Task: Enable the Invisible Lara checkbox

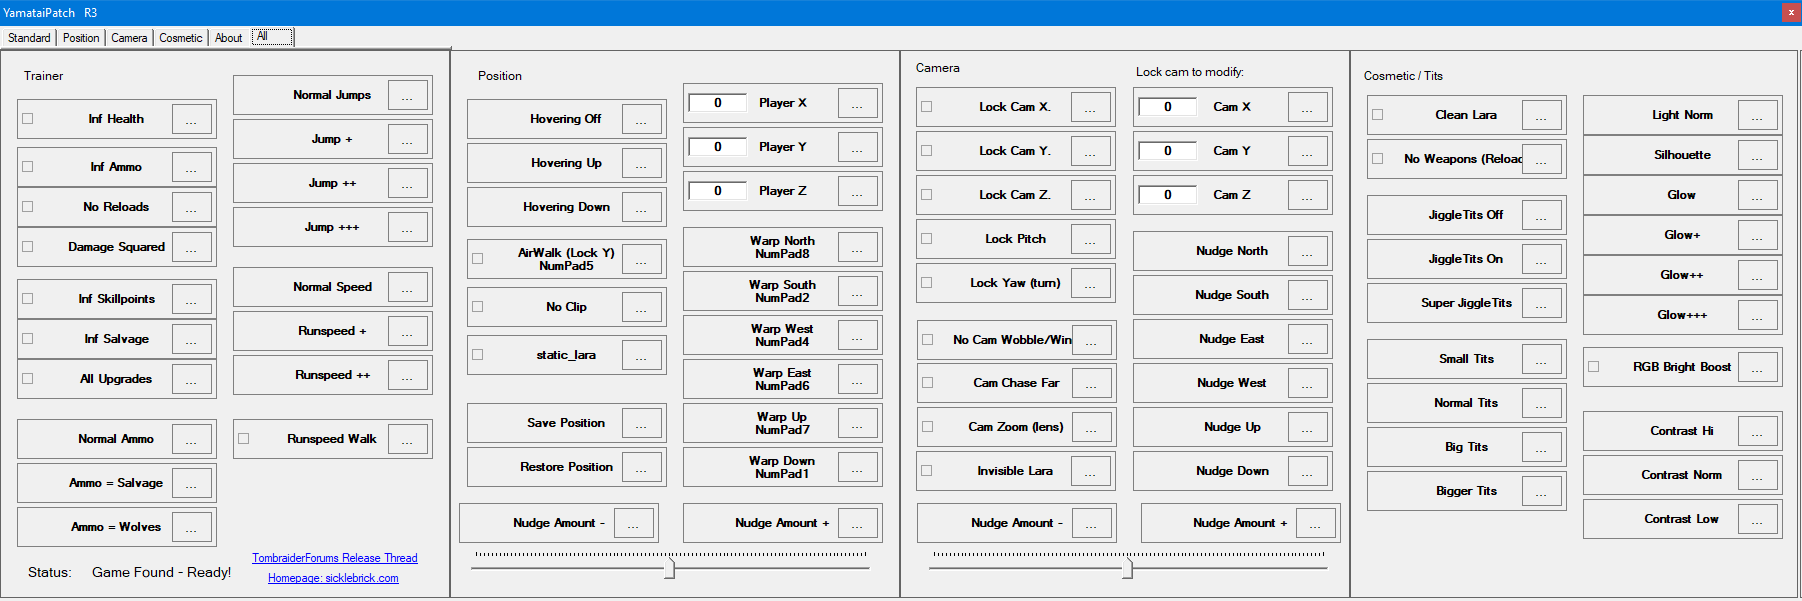Action: [x=927, y=471]
